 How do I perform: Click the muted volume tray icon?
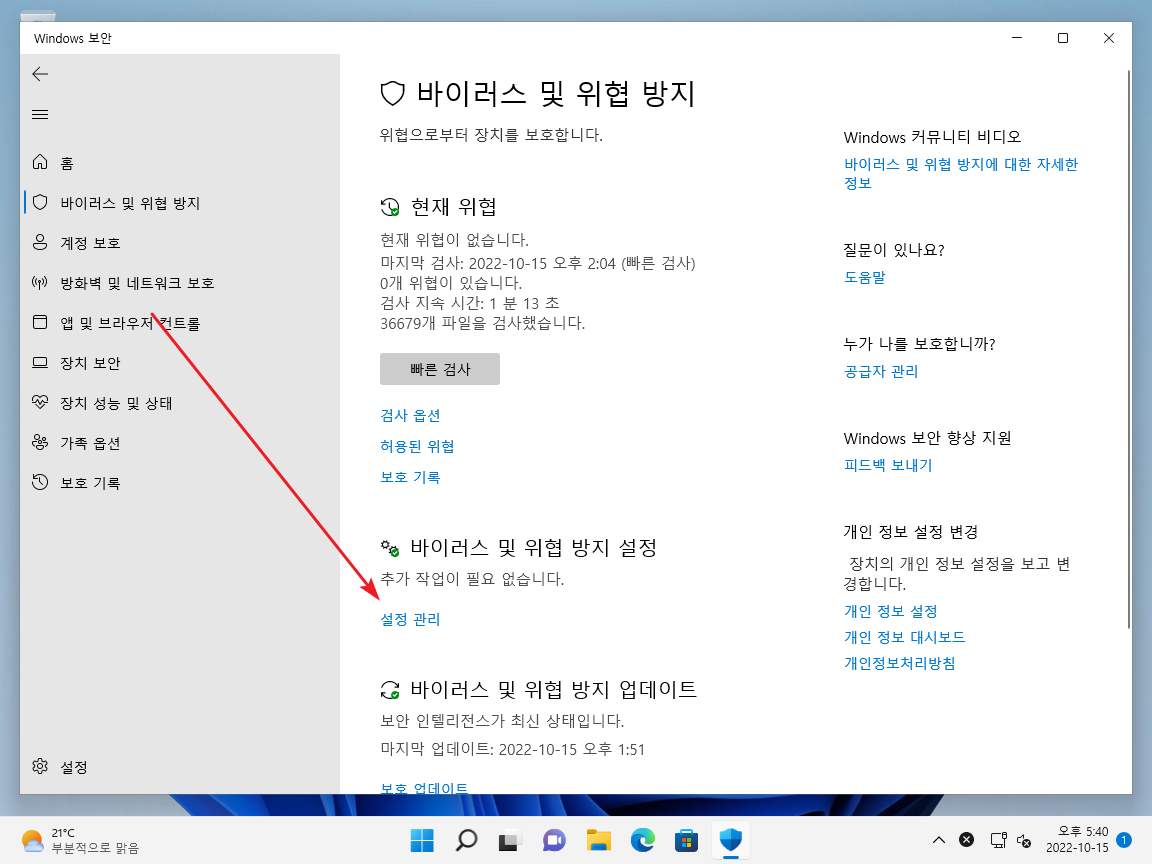tap(1024, 840)
